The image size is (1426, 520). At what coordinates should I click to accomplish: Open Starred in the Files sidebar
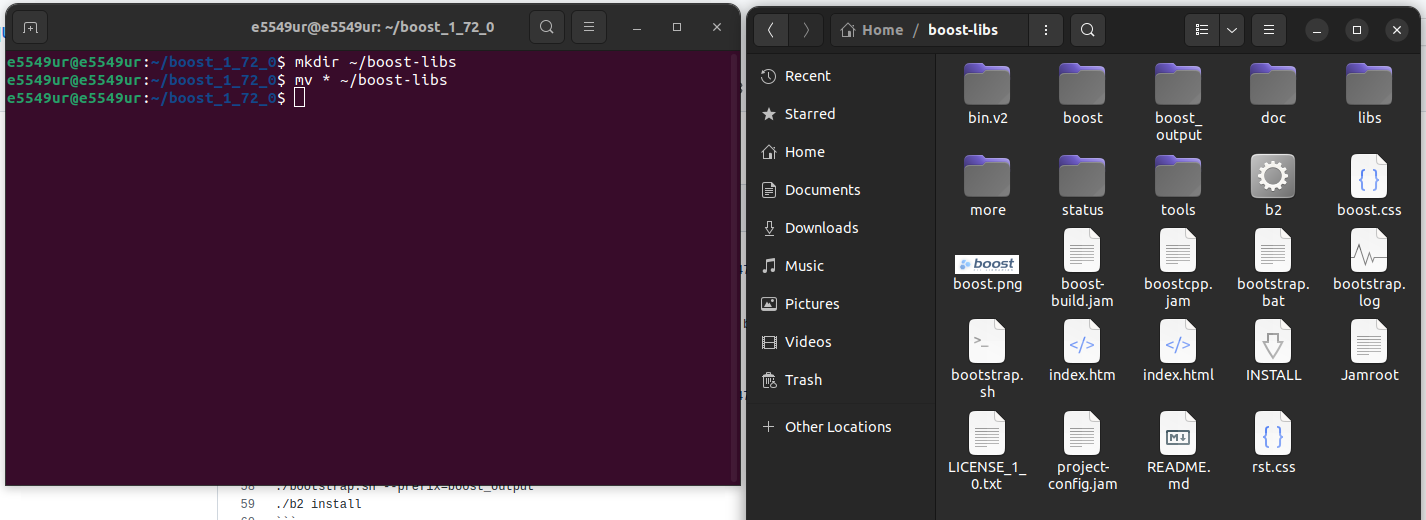point(841,114)
